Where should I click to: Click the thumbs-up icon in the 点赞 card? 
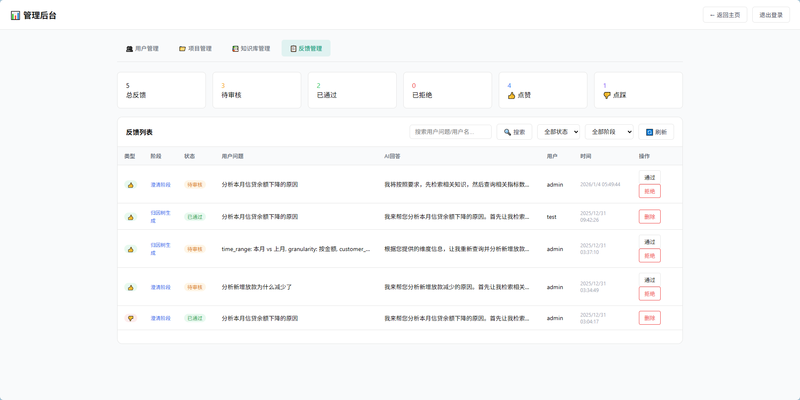pyautogui.click(x=511, y=95)
